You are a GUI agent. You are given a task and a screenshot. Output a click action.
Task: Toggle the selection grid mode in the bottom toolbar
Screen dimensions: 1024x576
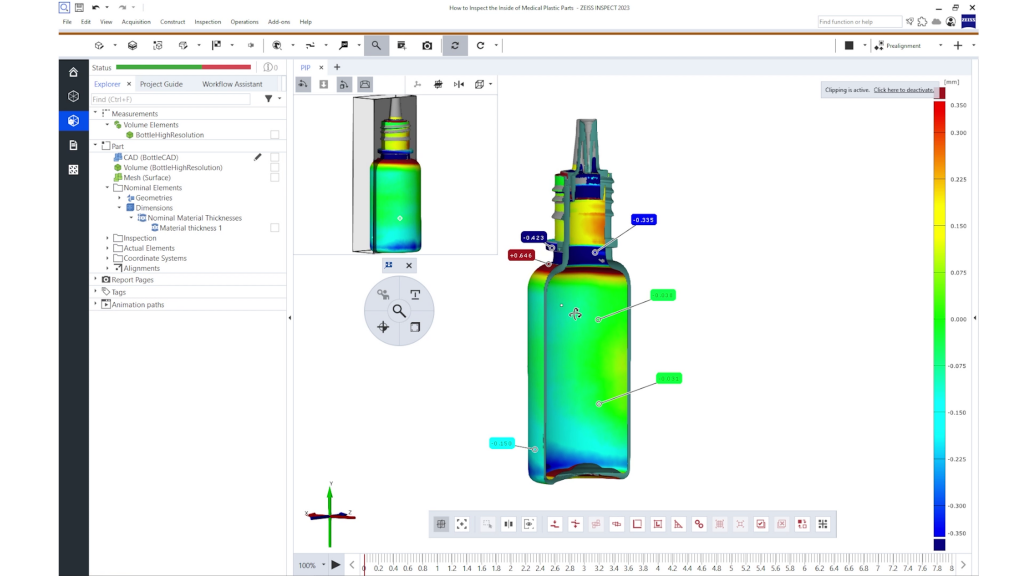[441, 524]
